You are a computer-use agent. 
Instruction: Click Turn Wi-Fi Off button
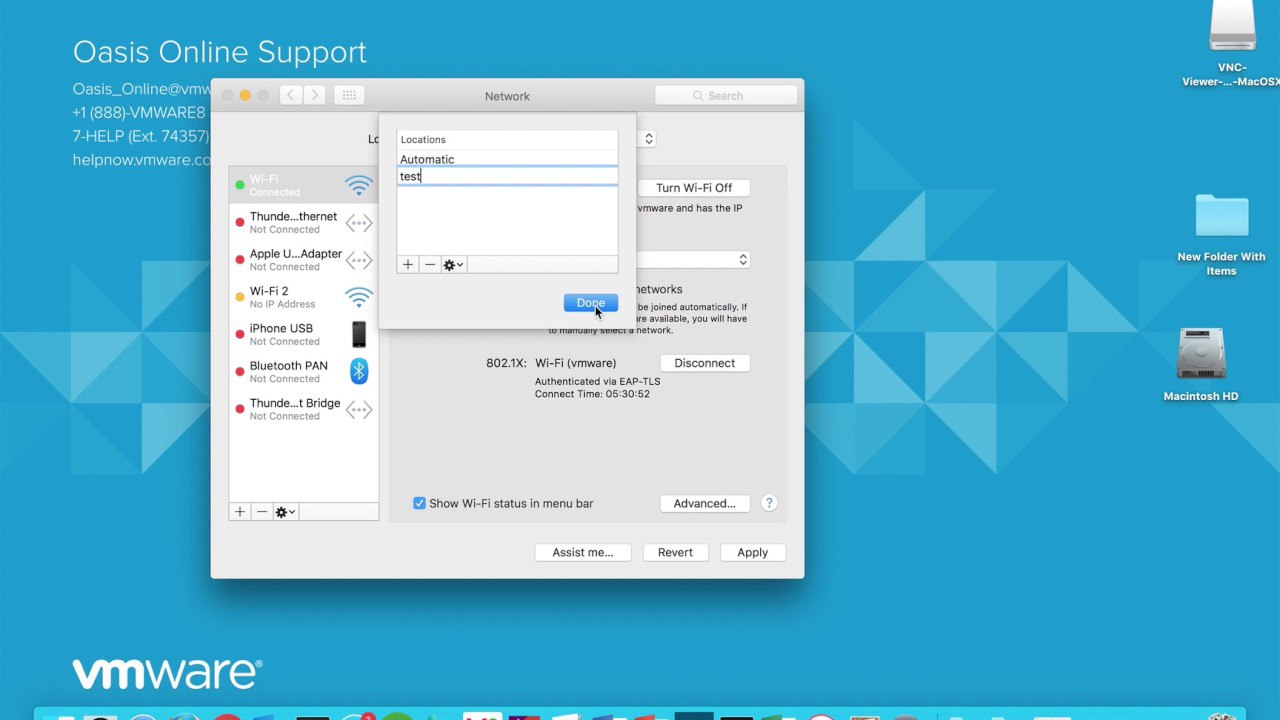694,188
